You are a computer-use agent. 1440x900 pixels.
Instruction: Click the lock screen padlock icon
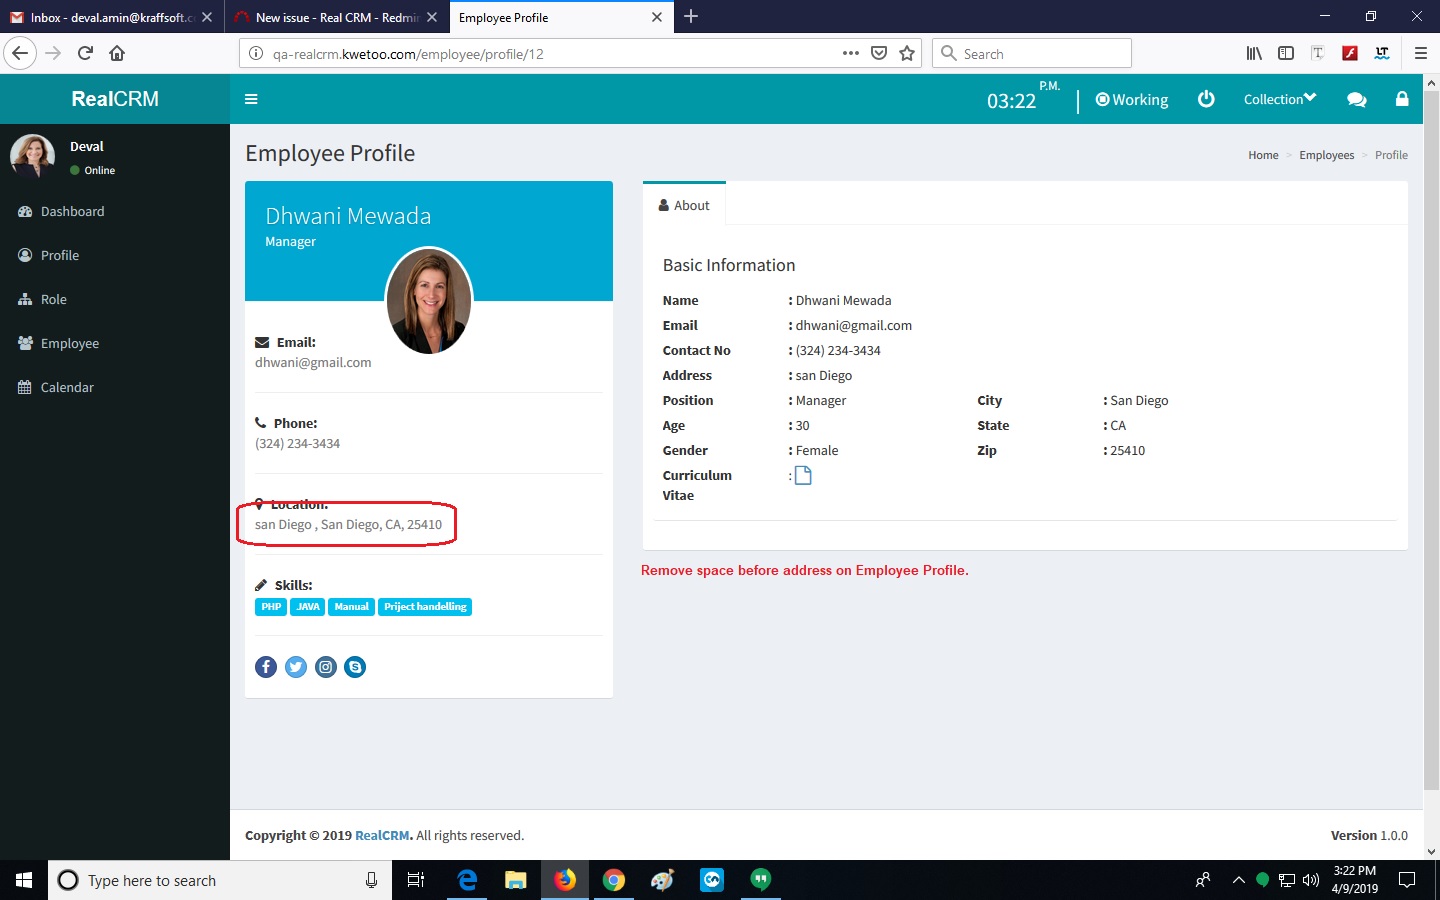[1402, 99]
